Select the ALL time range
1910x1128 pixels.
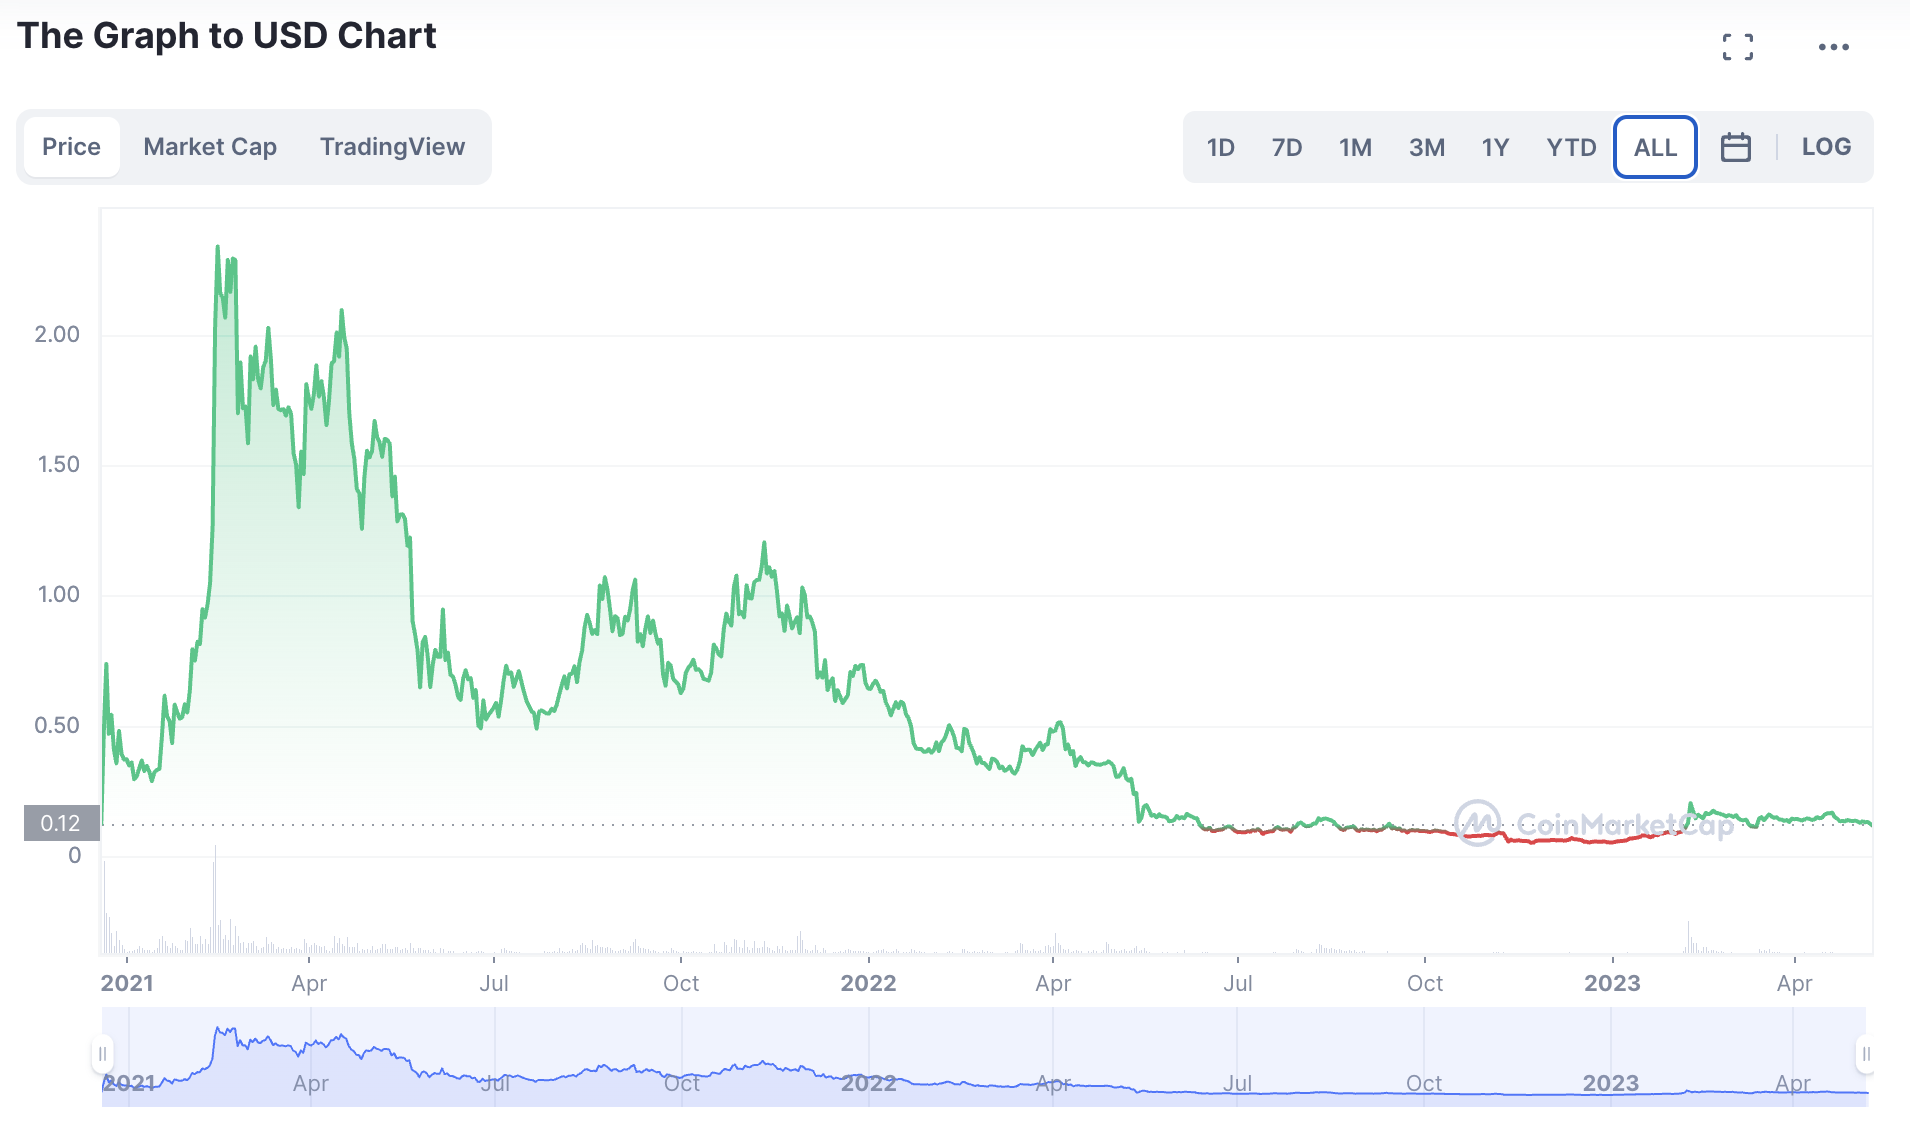coord(1655,148)
